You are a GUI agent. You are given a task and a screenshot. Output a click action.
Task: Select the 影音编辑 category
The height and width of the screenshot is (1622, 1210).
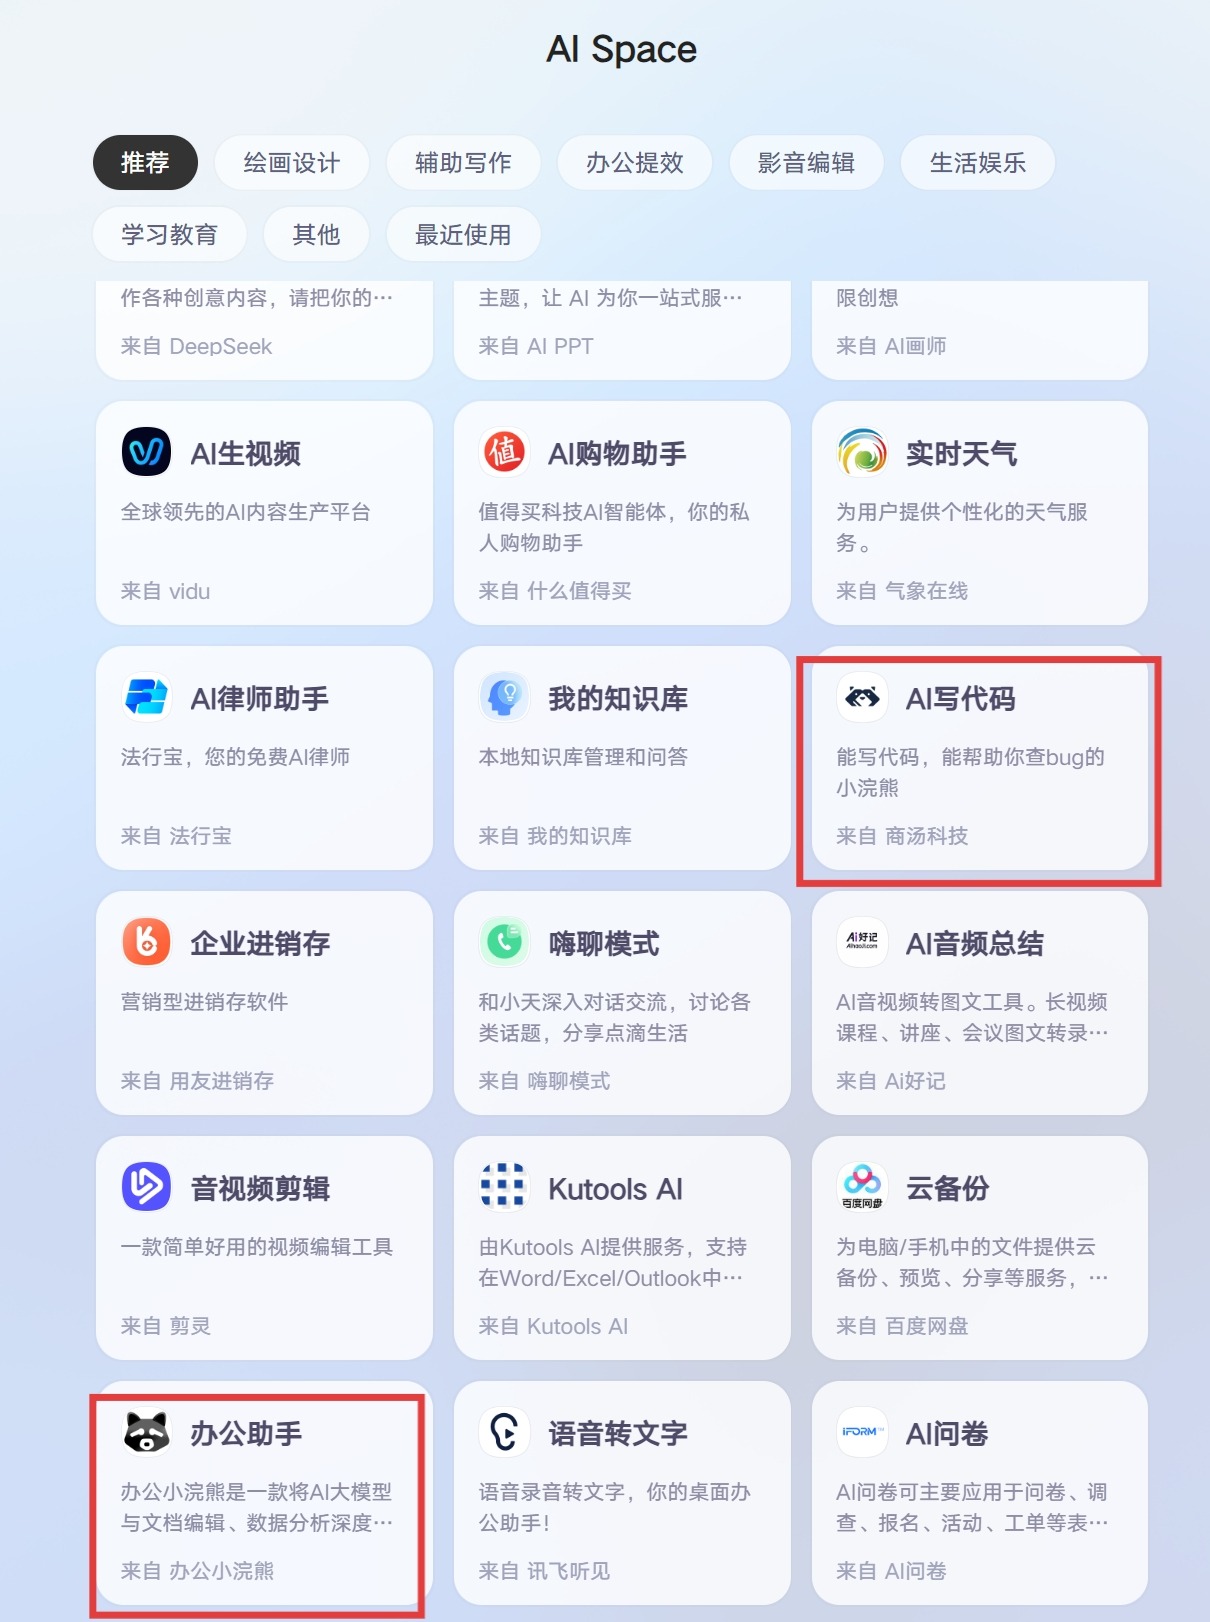pos(806,163)
